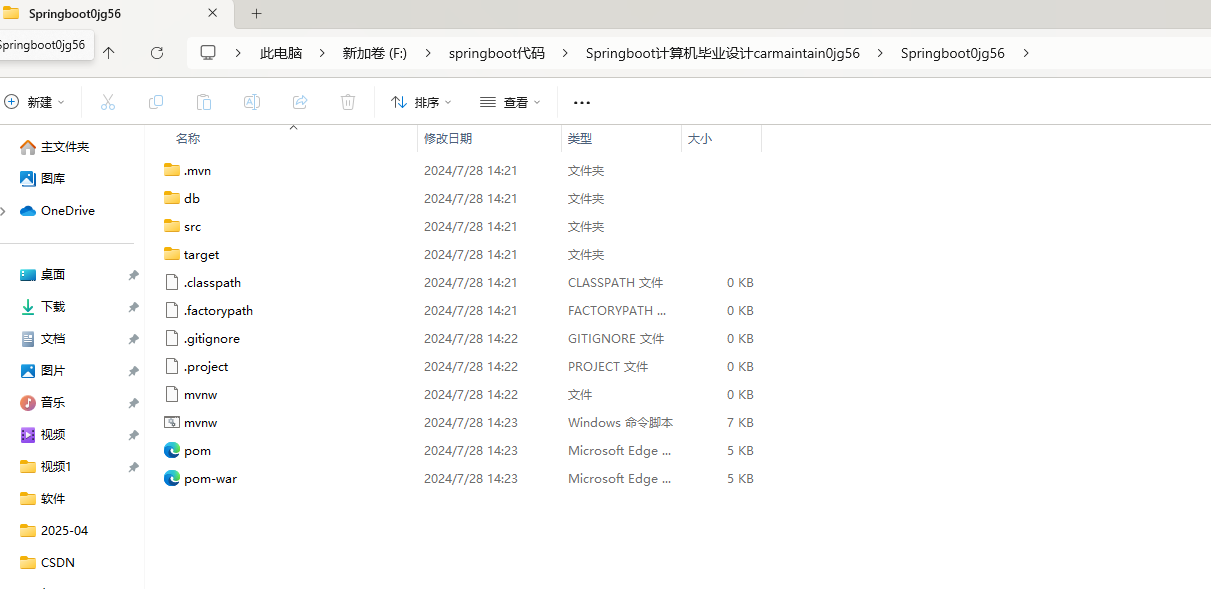Image resolution: width=1211 pixels, height=589 pixels.
Task: Open the 新建 dropdown menu
Action: [x=35, y=102]
